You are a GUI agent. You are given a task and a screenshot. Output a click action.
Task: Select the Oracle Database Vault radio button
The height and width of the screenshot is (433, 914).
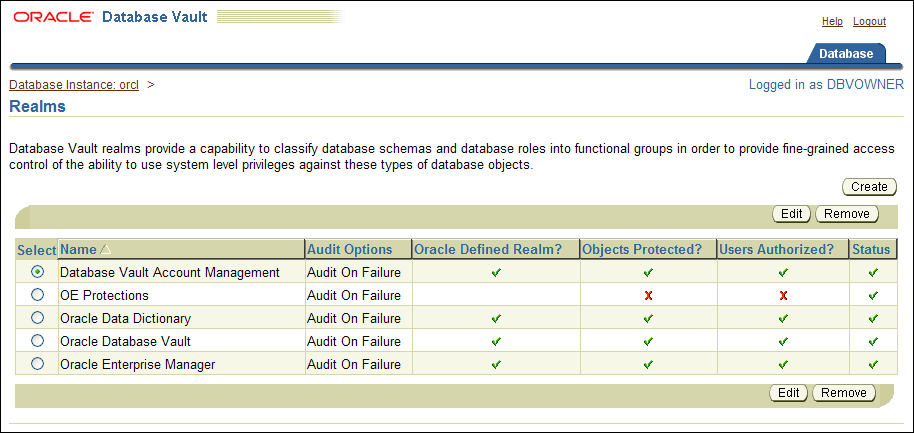(38, 341)
